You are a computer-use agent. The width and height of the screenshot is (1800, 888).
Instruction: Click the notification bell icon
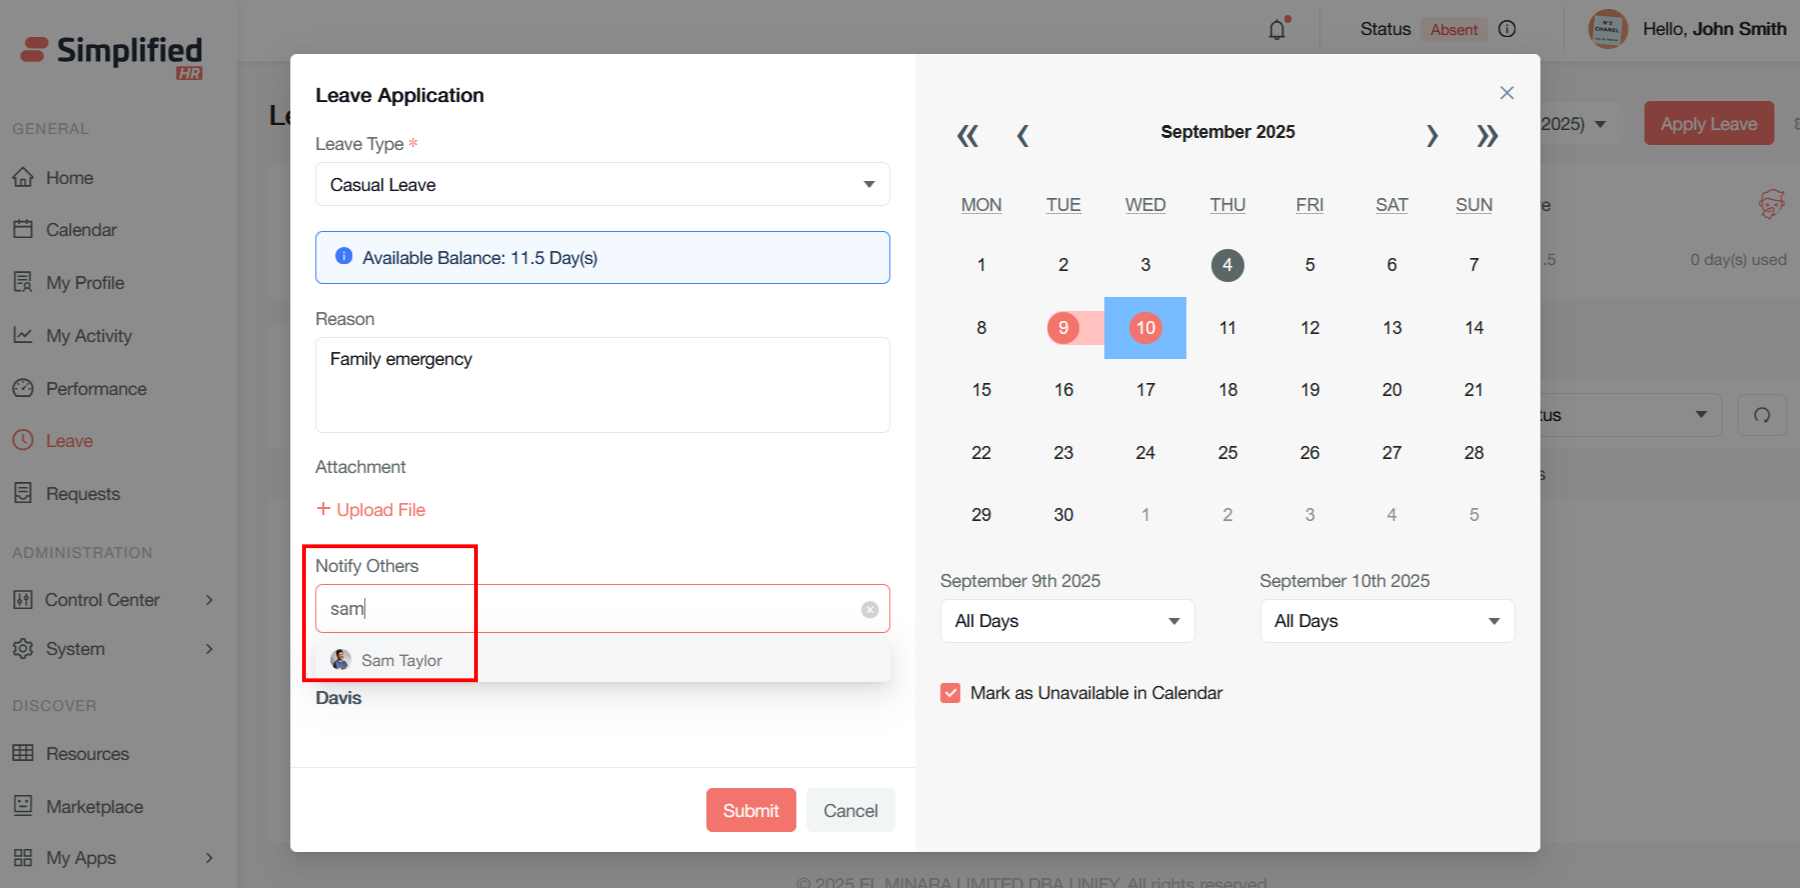(1277, 30)
